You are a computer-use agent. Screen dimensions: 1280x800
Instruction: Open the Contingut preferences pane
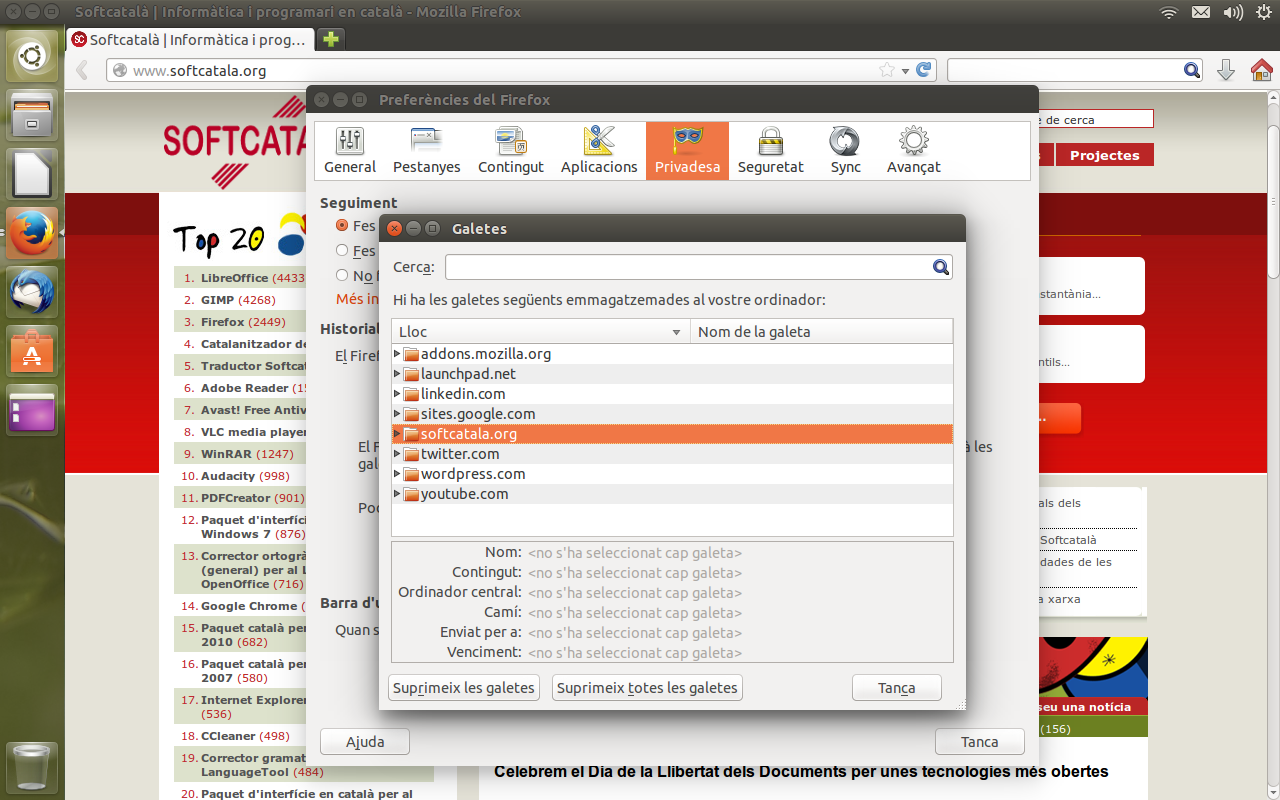point(511,151)
